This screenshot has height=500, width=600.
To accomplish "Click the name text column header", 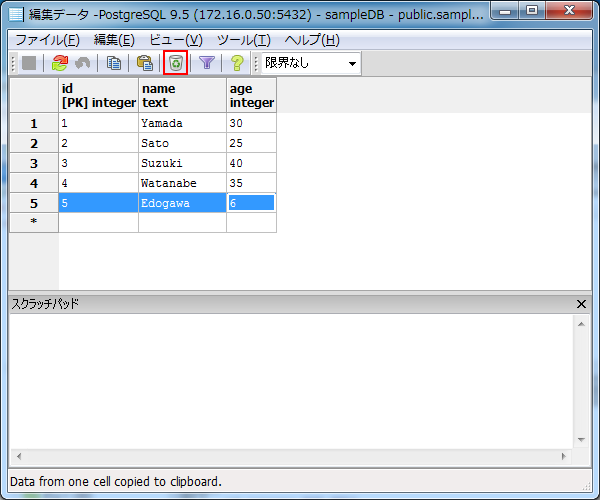I will [183, 95].
